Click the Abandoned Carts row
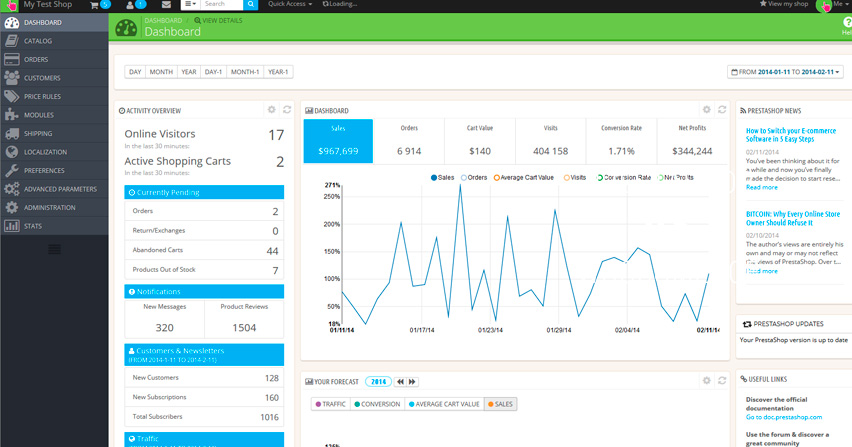852x447 pixels. click(x=204, y=250)
